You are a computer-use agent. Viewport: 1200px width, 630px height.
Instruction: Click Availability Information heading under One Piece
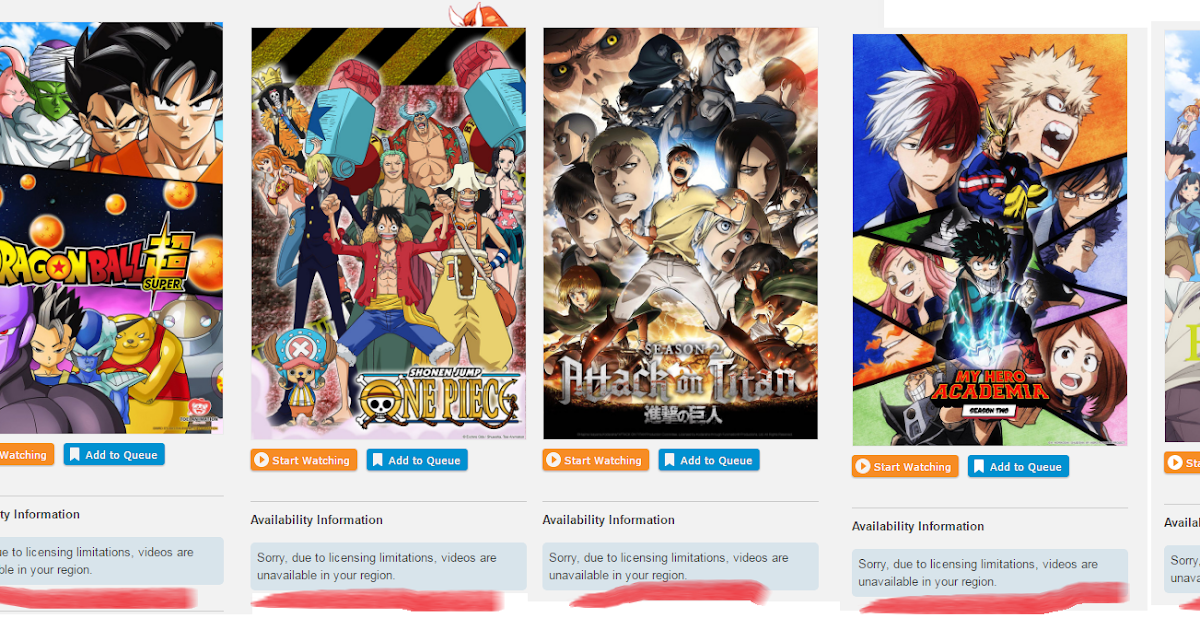pyautogui.click(x=317, y=520)
